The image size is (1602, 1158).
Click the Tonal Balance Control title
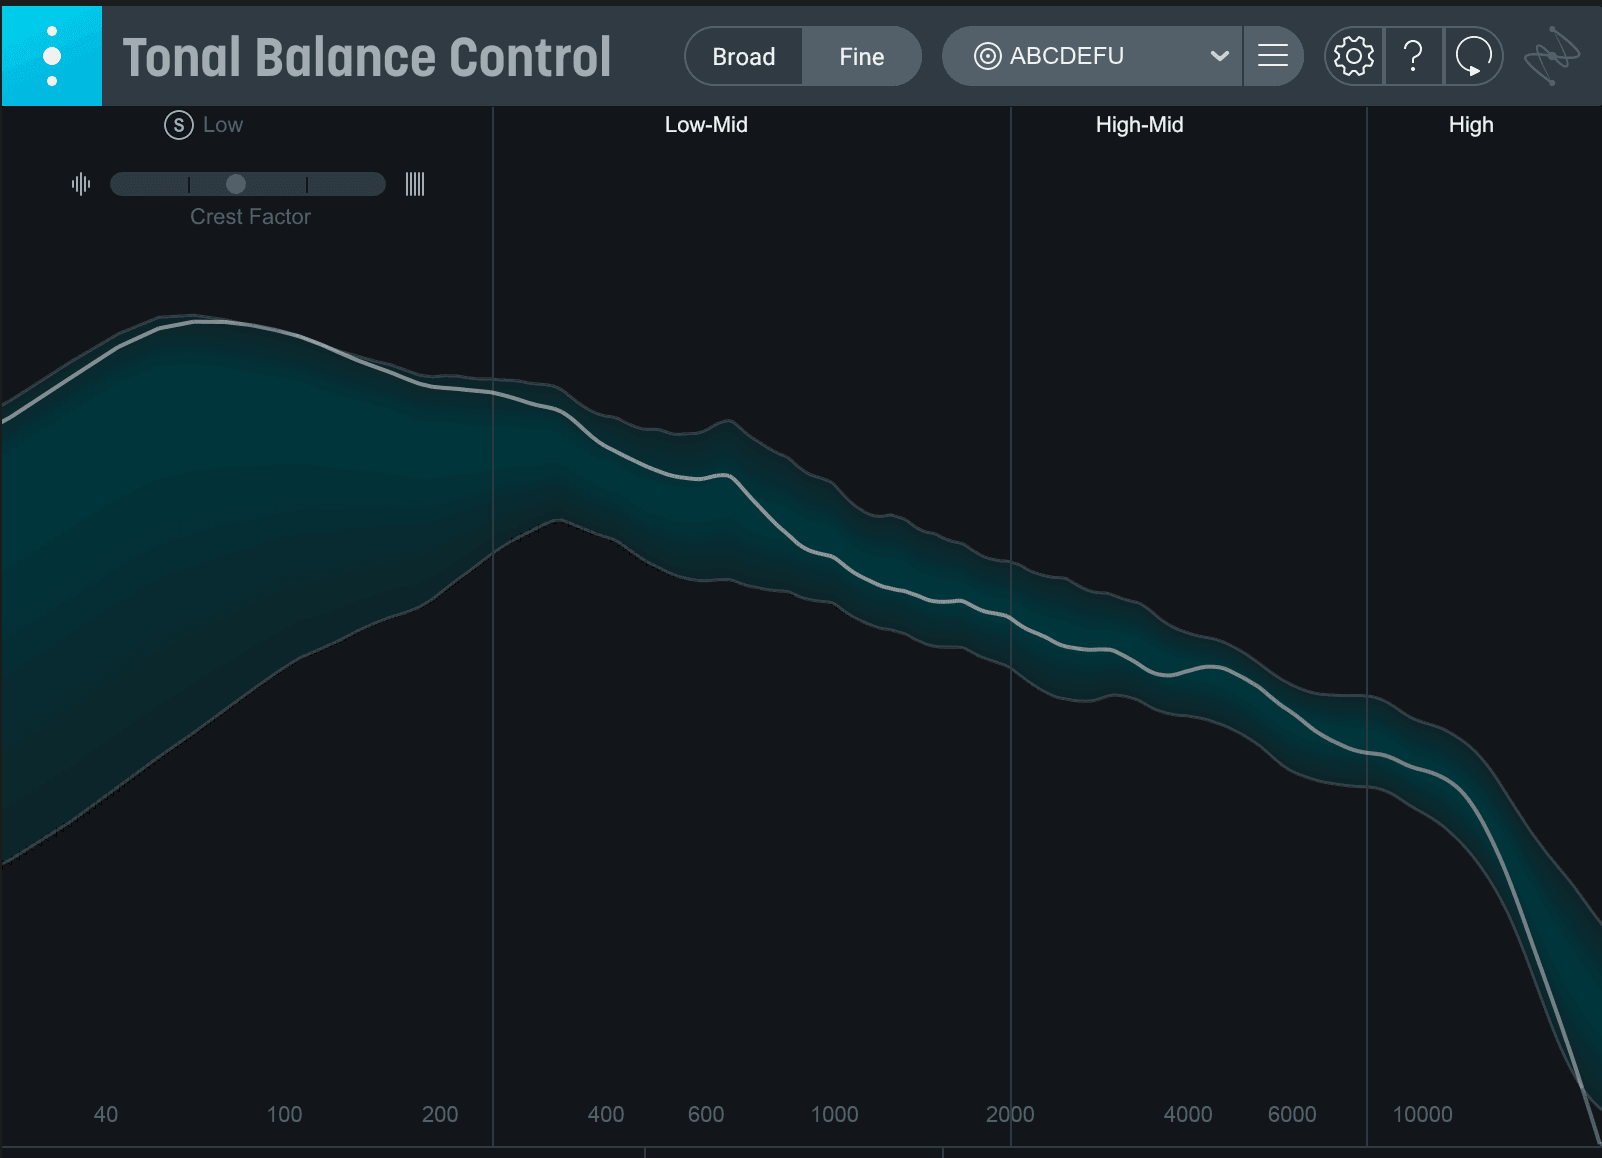pos(367,57)
